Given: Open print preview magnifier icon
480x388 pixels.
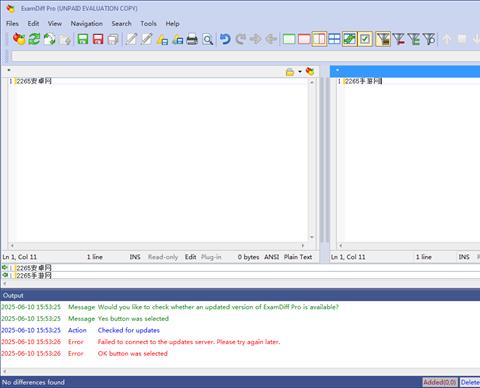Looking at the screenshot, I should 208,40.
